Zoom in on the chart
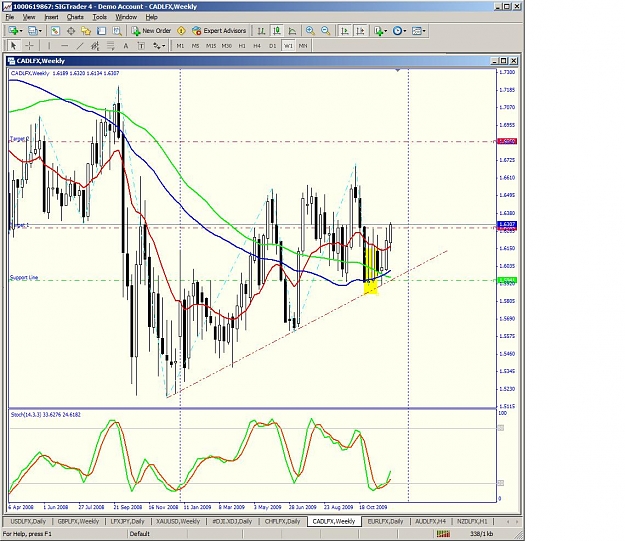 point(310,31)
